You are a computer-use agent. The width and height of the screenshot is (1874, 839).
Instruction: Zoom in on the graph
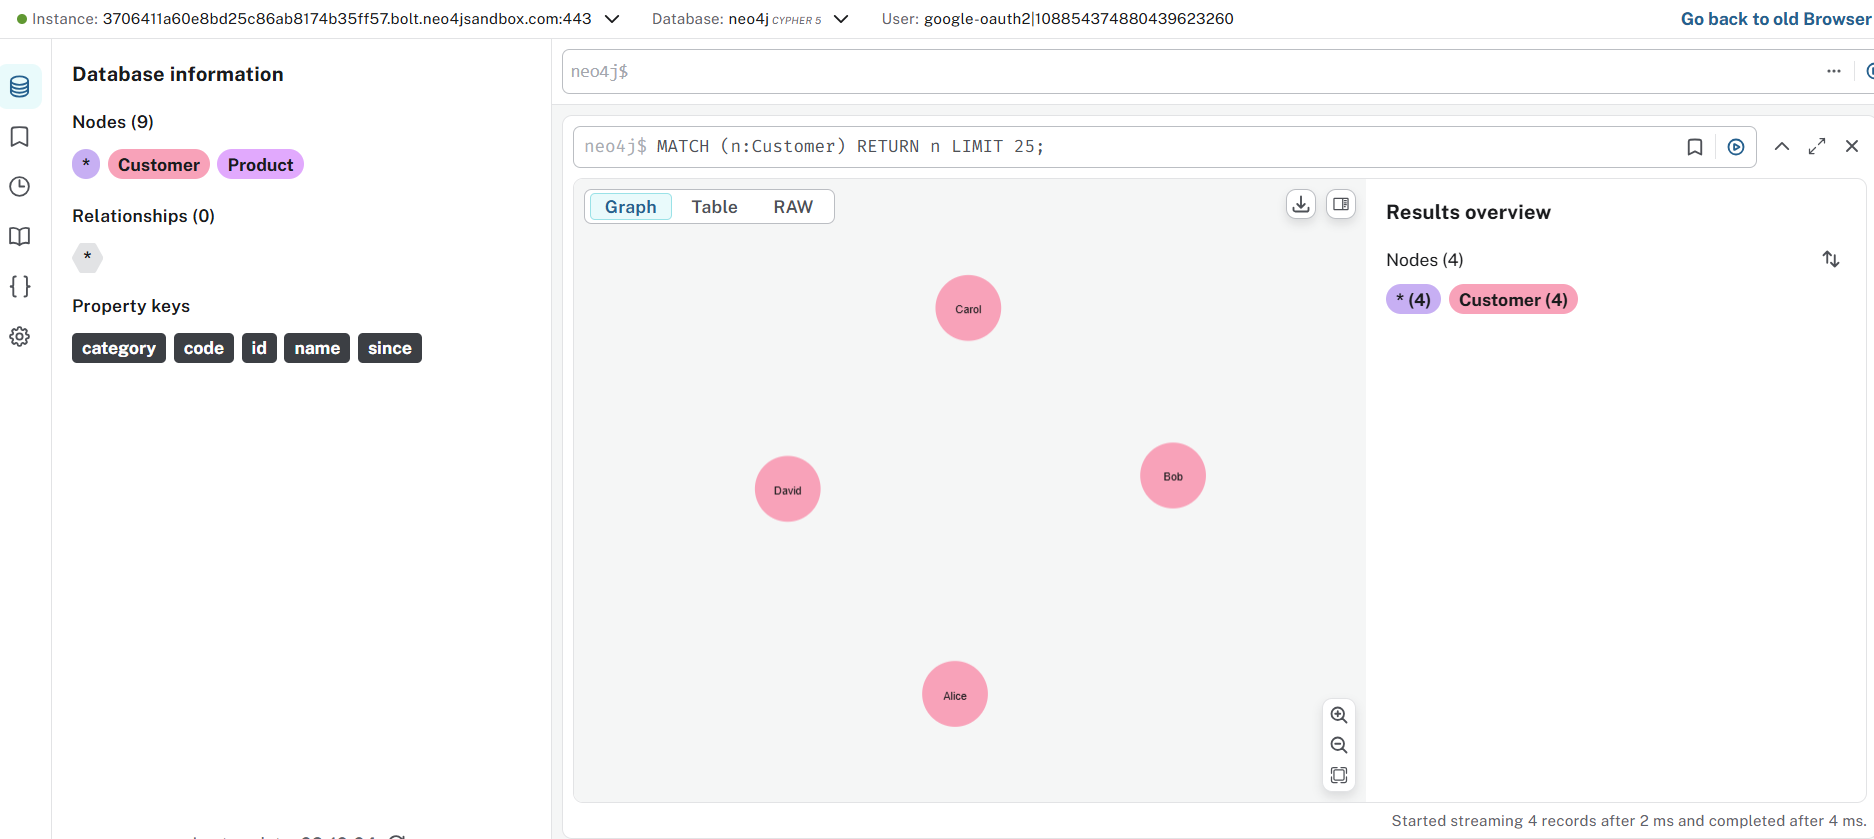click(1339, 715)
